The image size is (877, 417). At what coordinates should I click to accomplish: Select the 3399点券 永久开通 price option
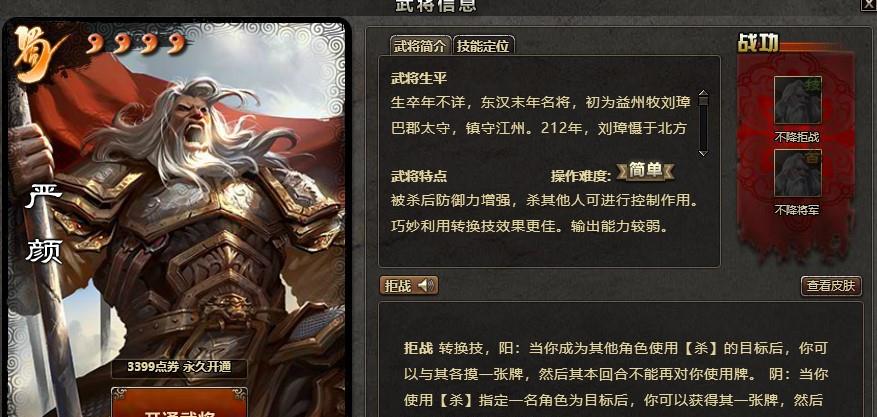(179, 367)
